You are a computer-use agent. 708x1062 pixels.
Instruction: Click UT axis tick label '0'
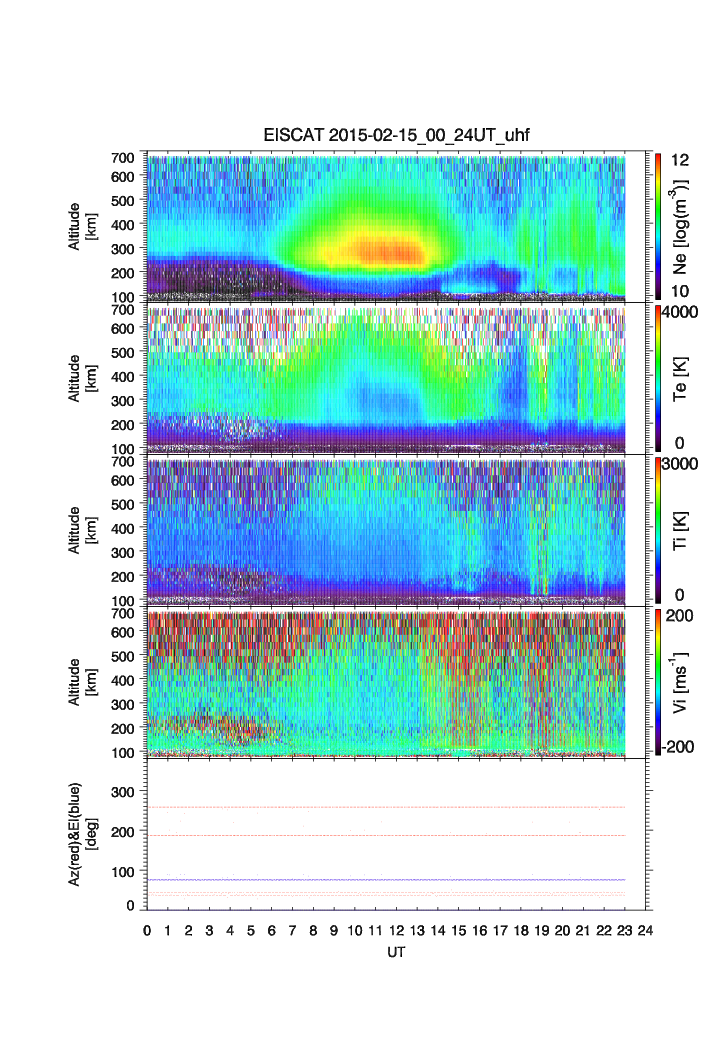tap(147, 931)
